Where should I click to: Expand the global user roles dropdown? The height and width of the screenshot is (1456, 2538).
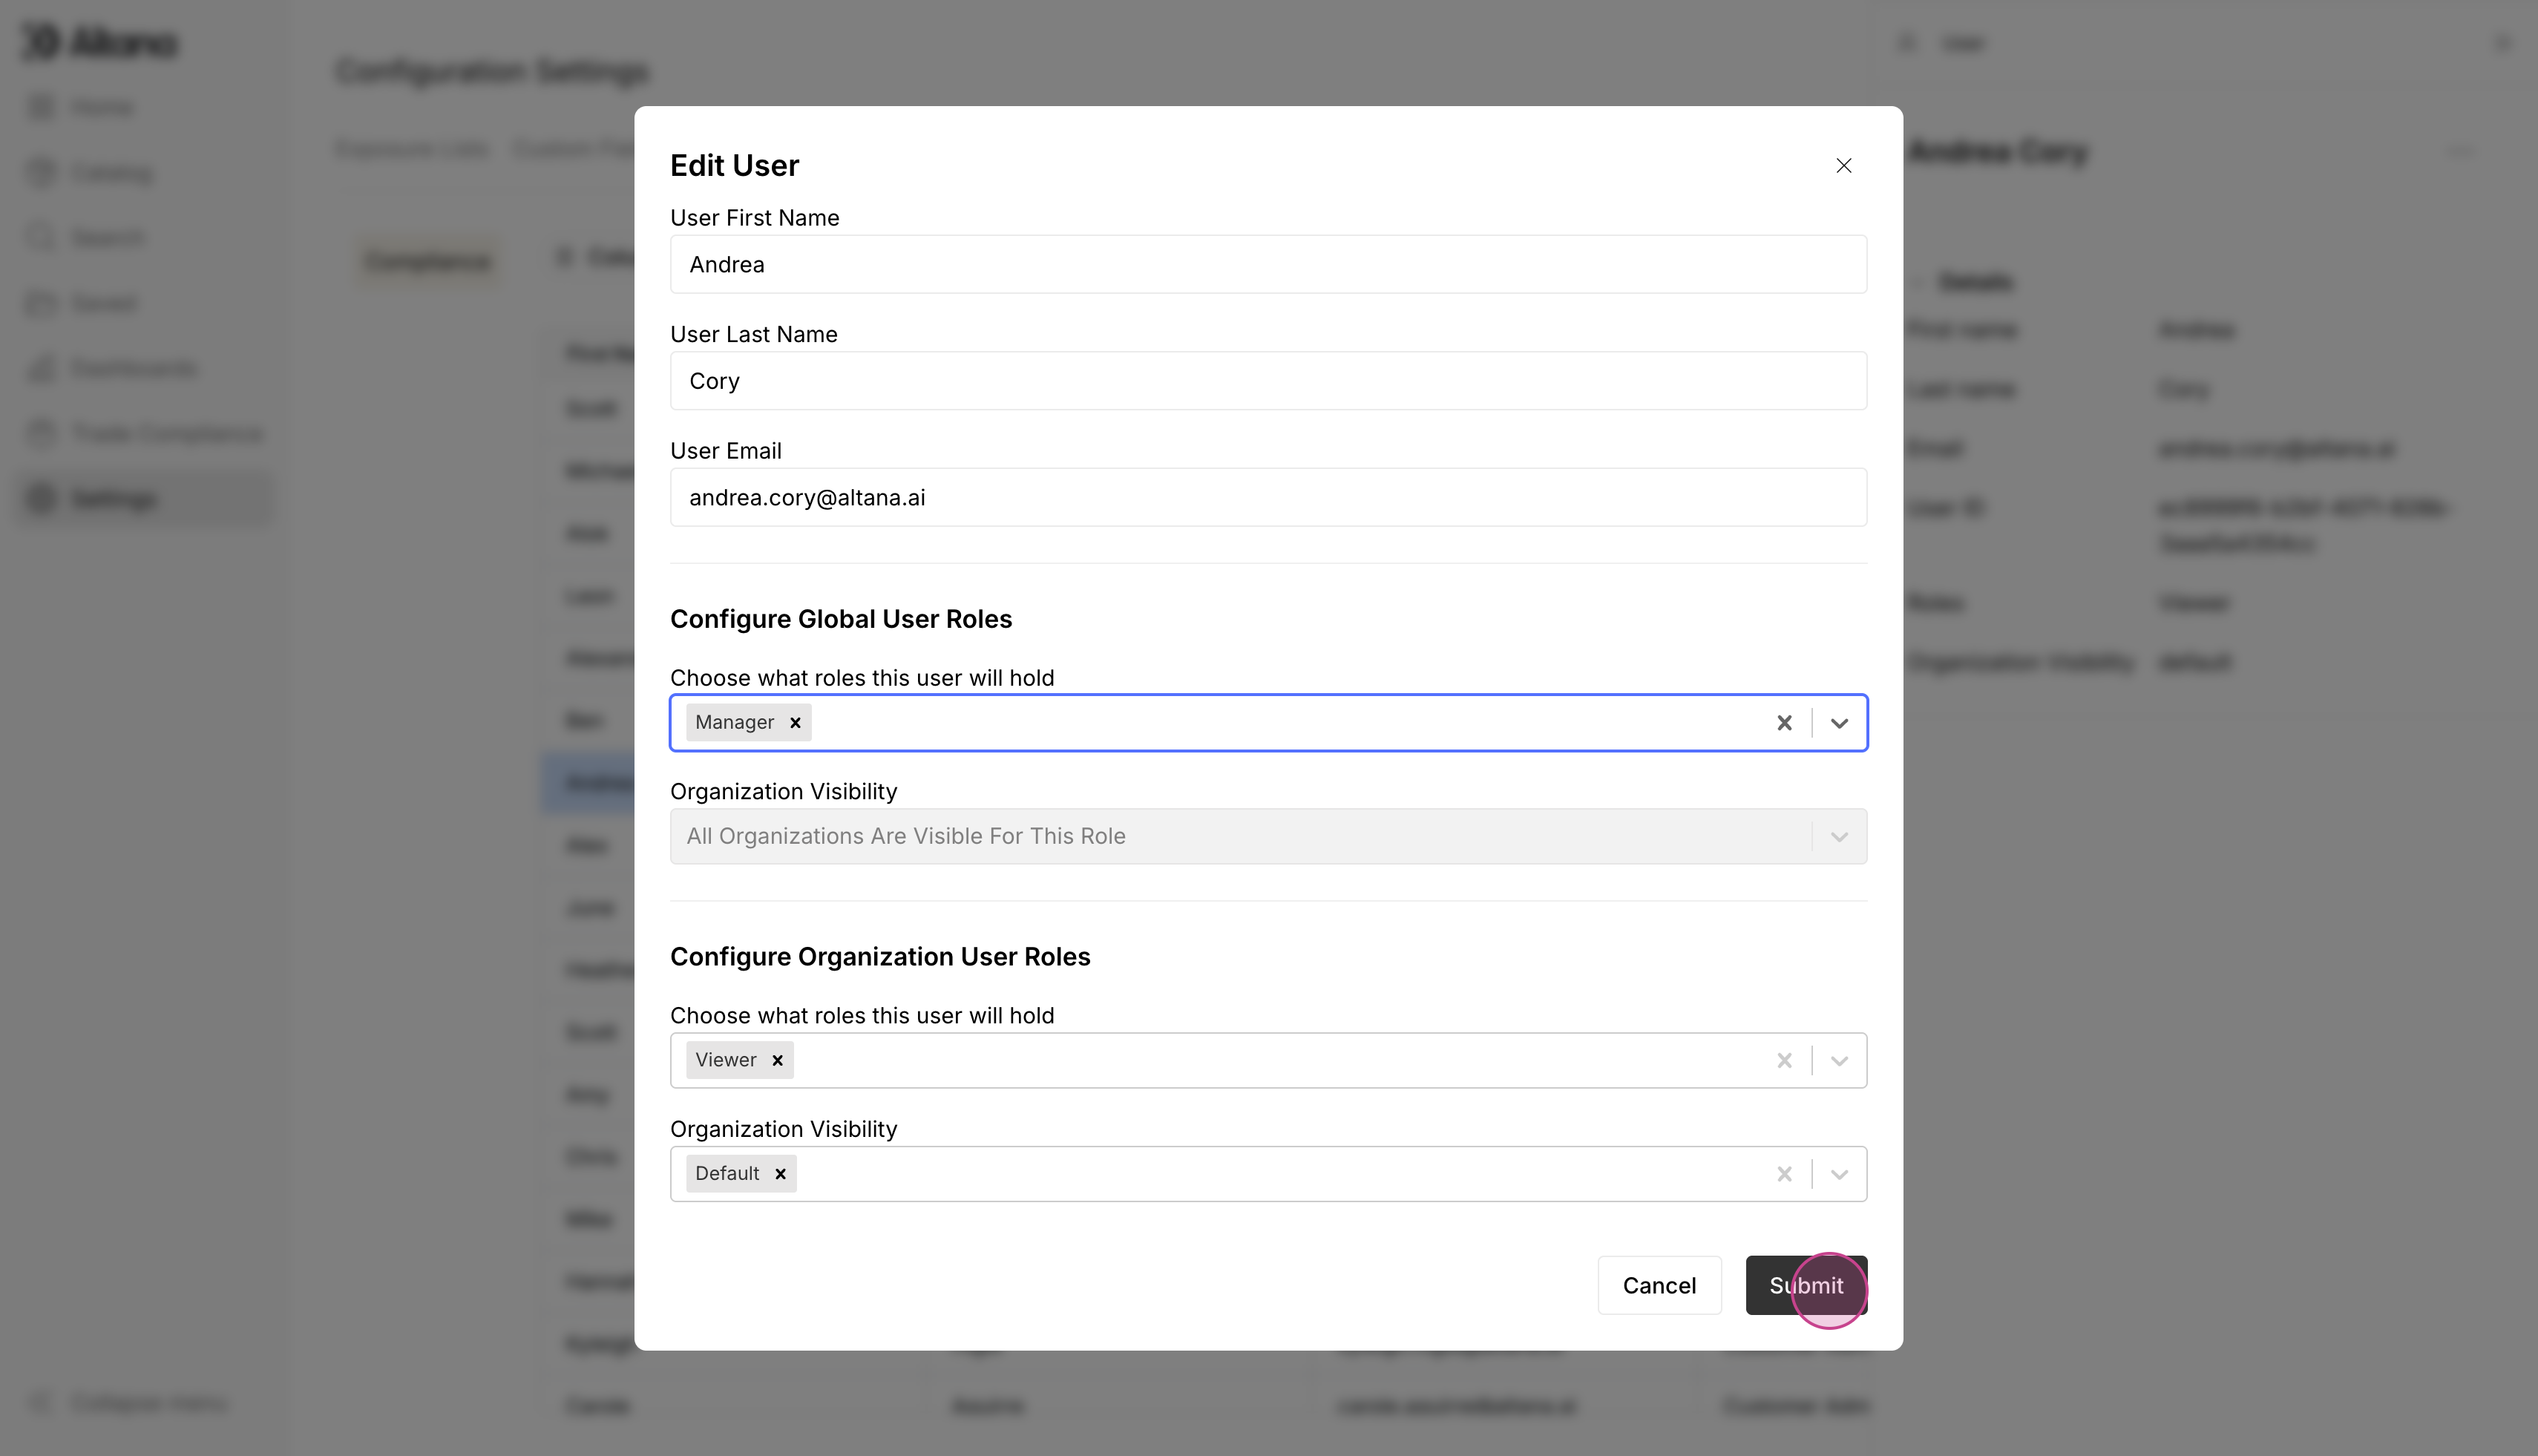(1839, 722)
